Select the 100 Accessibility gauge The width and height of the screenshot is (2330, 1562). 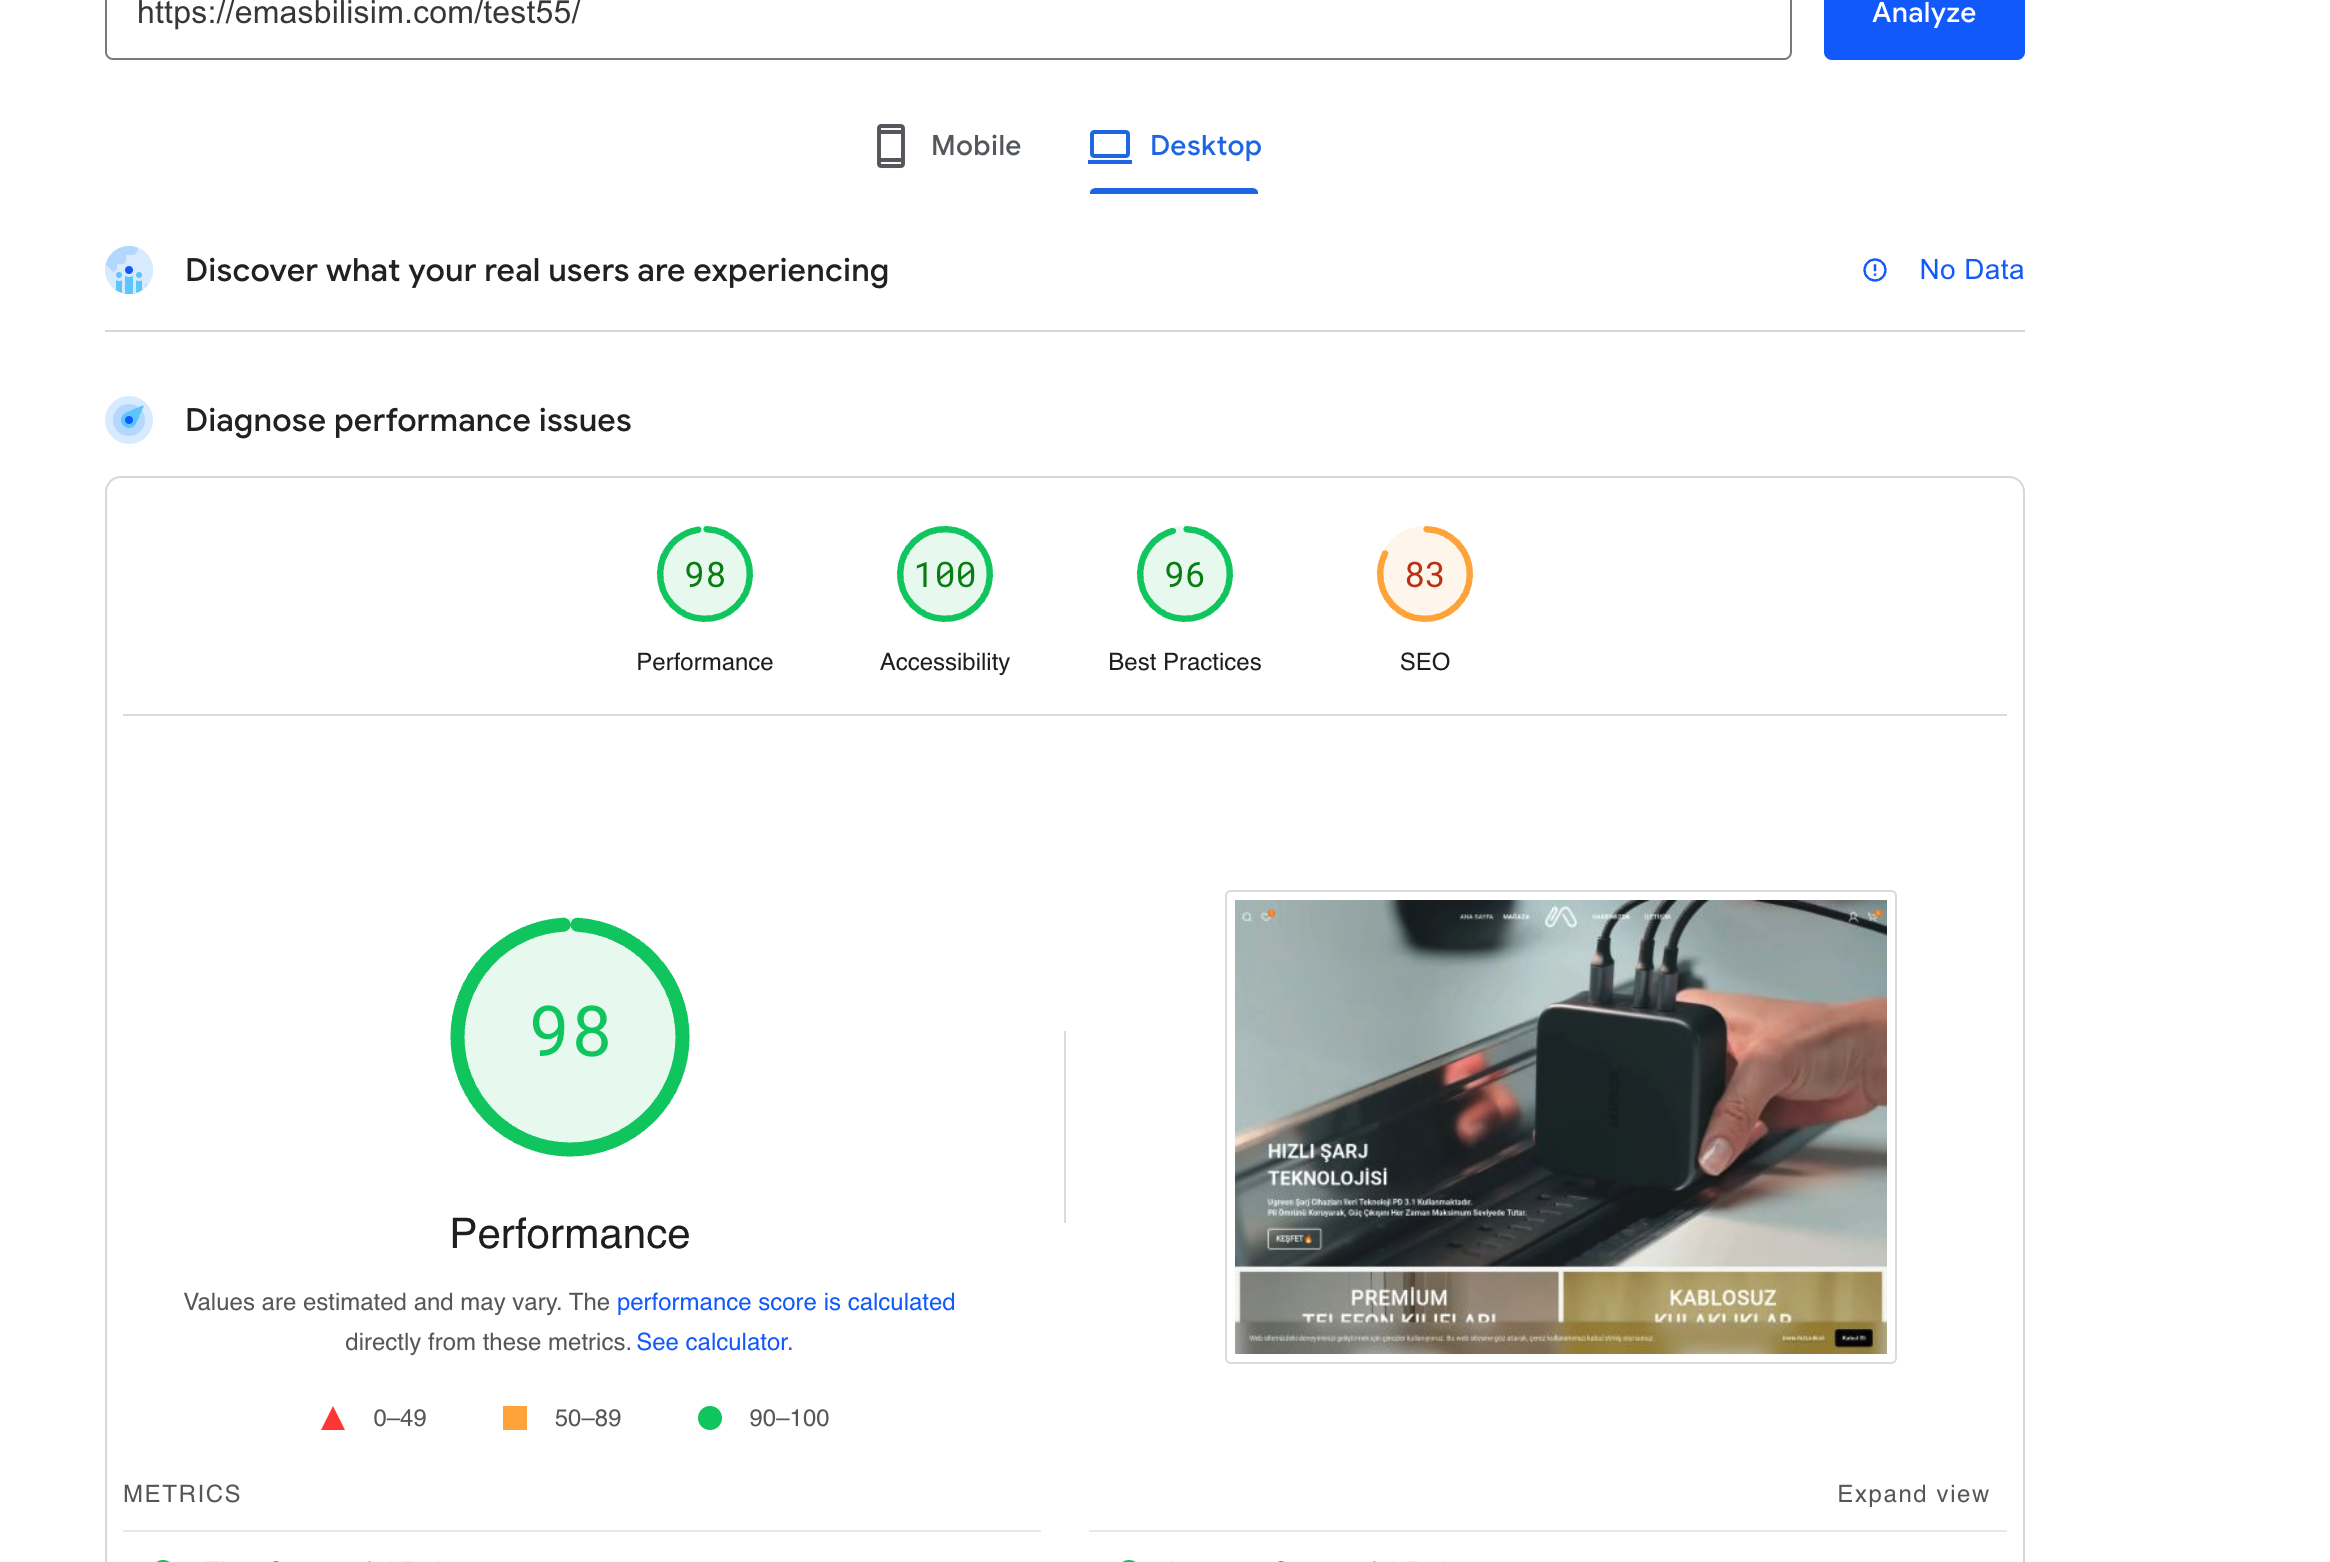944,575
